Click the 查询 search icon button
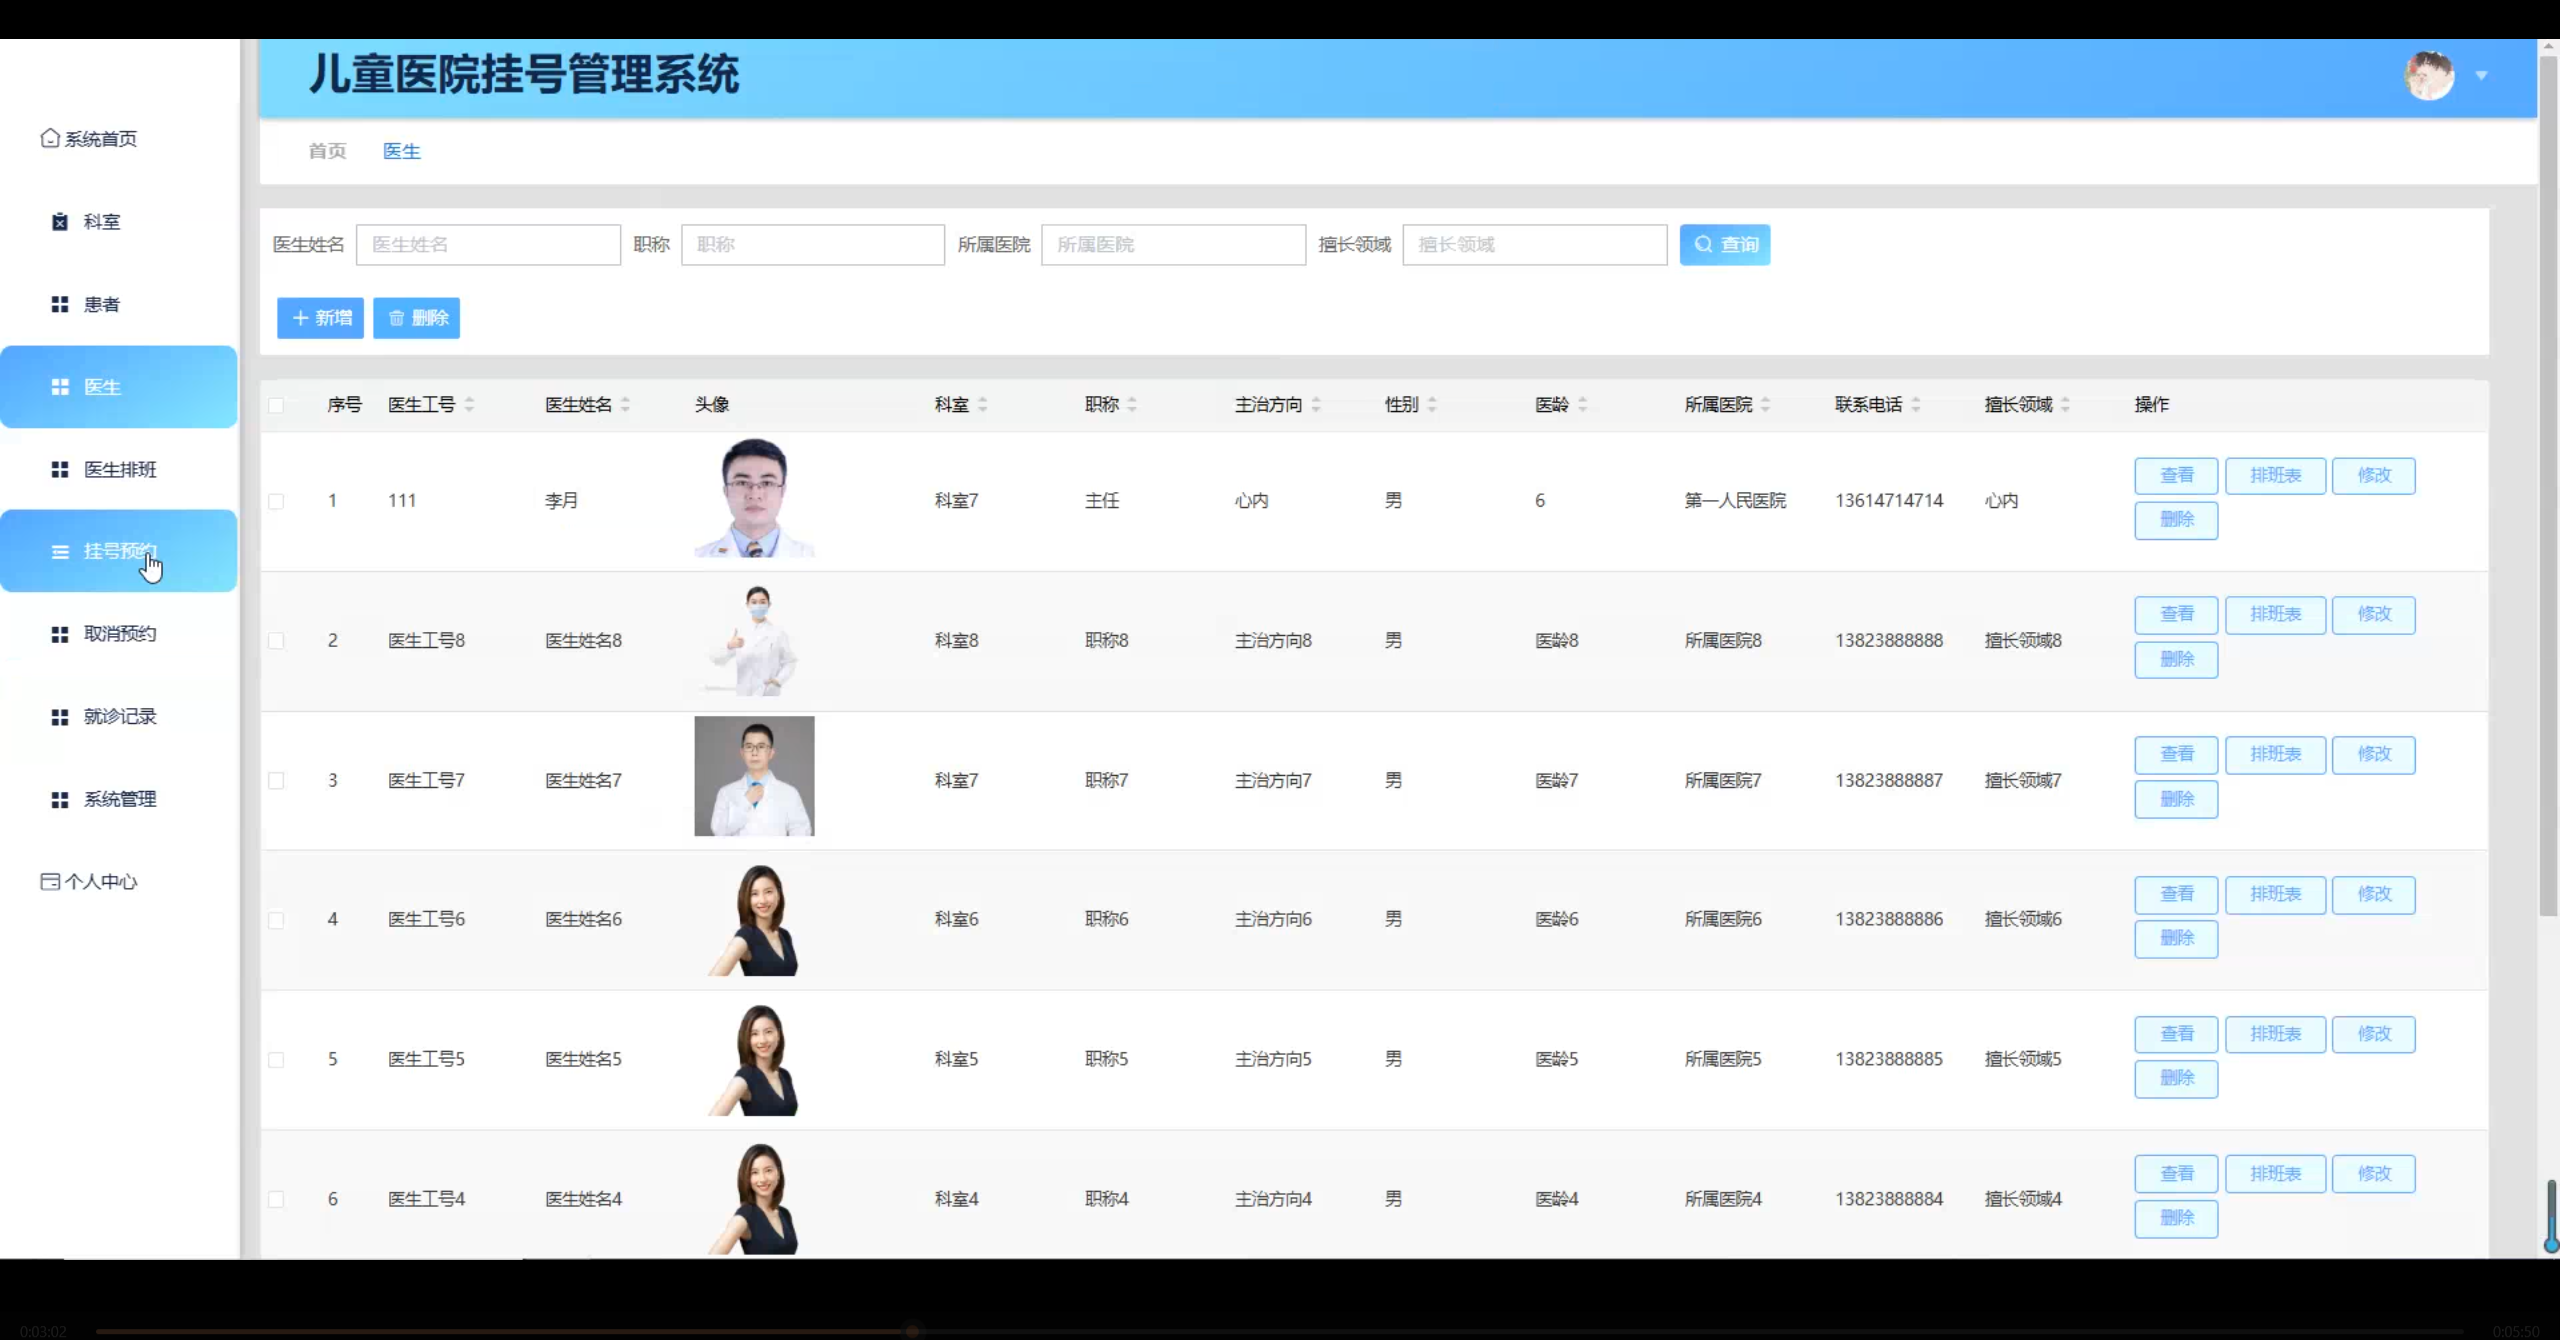The image size is (2560, 1340). point(1725,244)
